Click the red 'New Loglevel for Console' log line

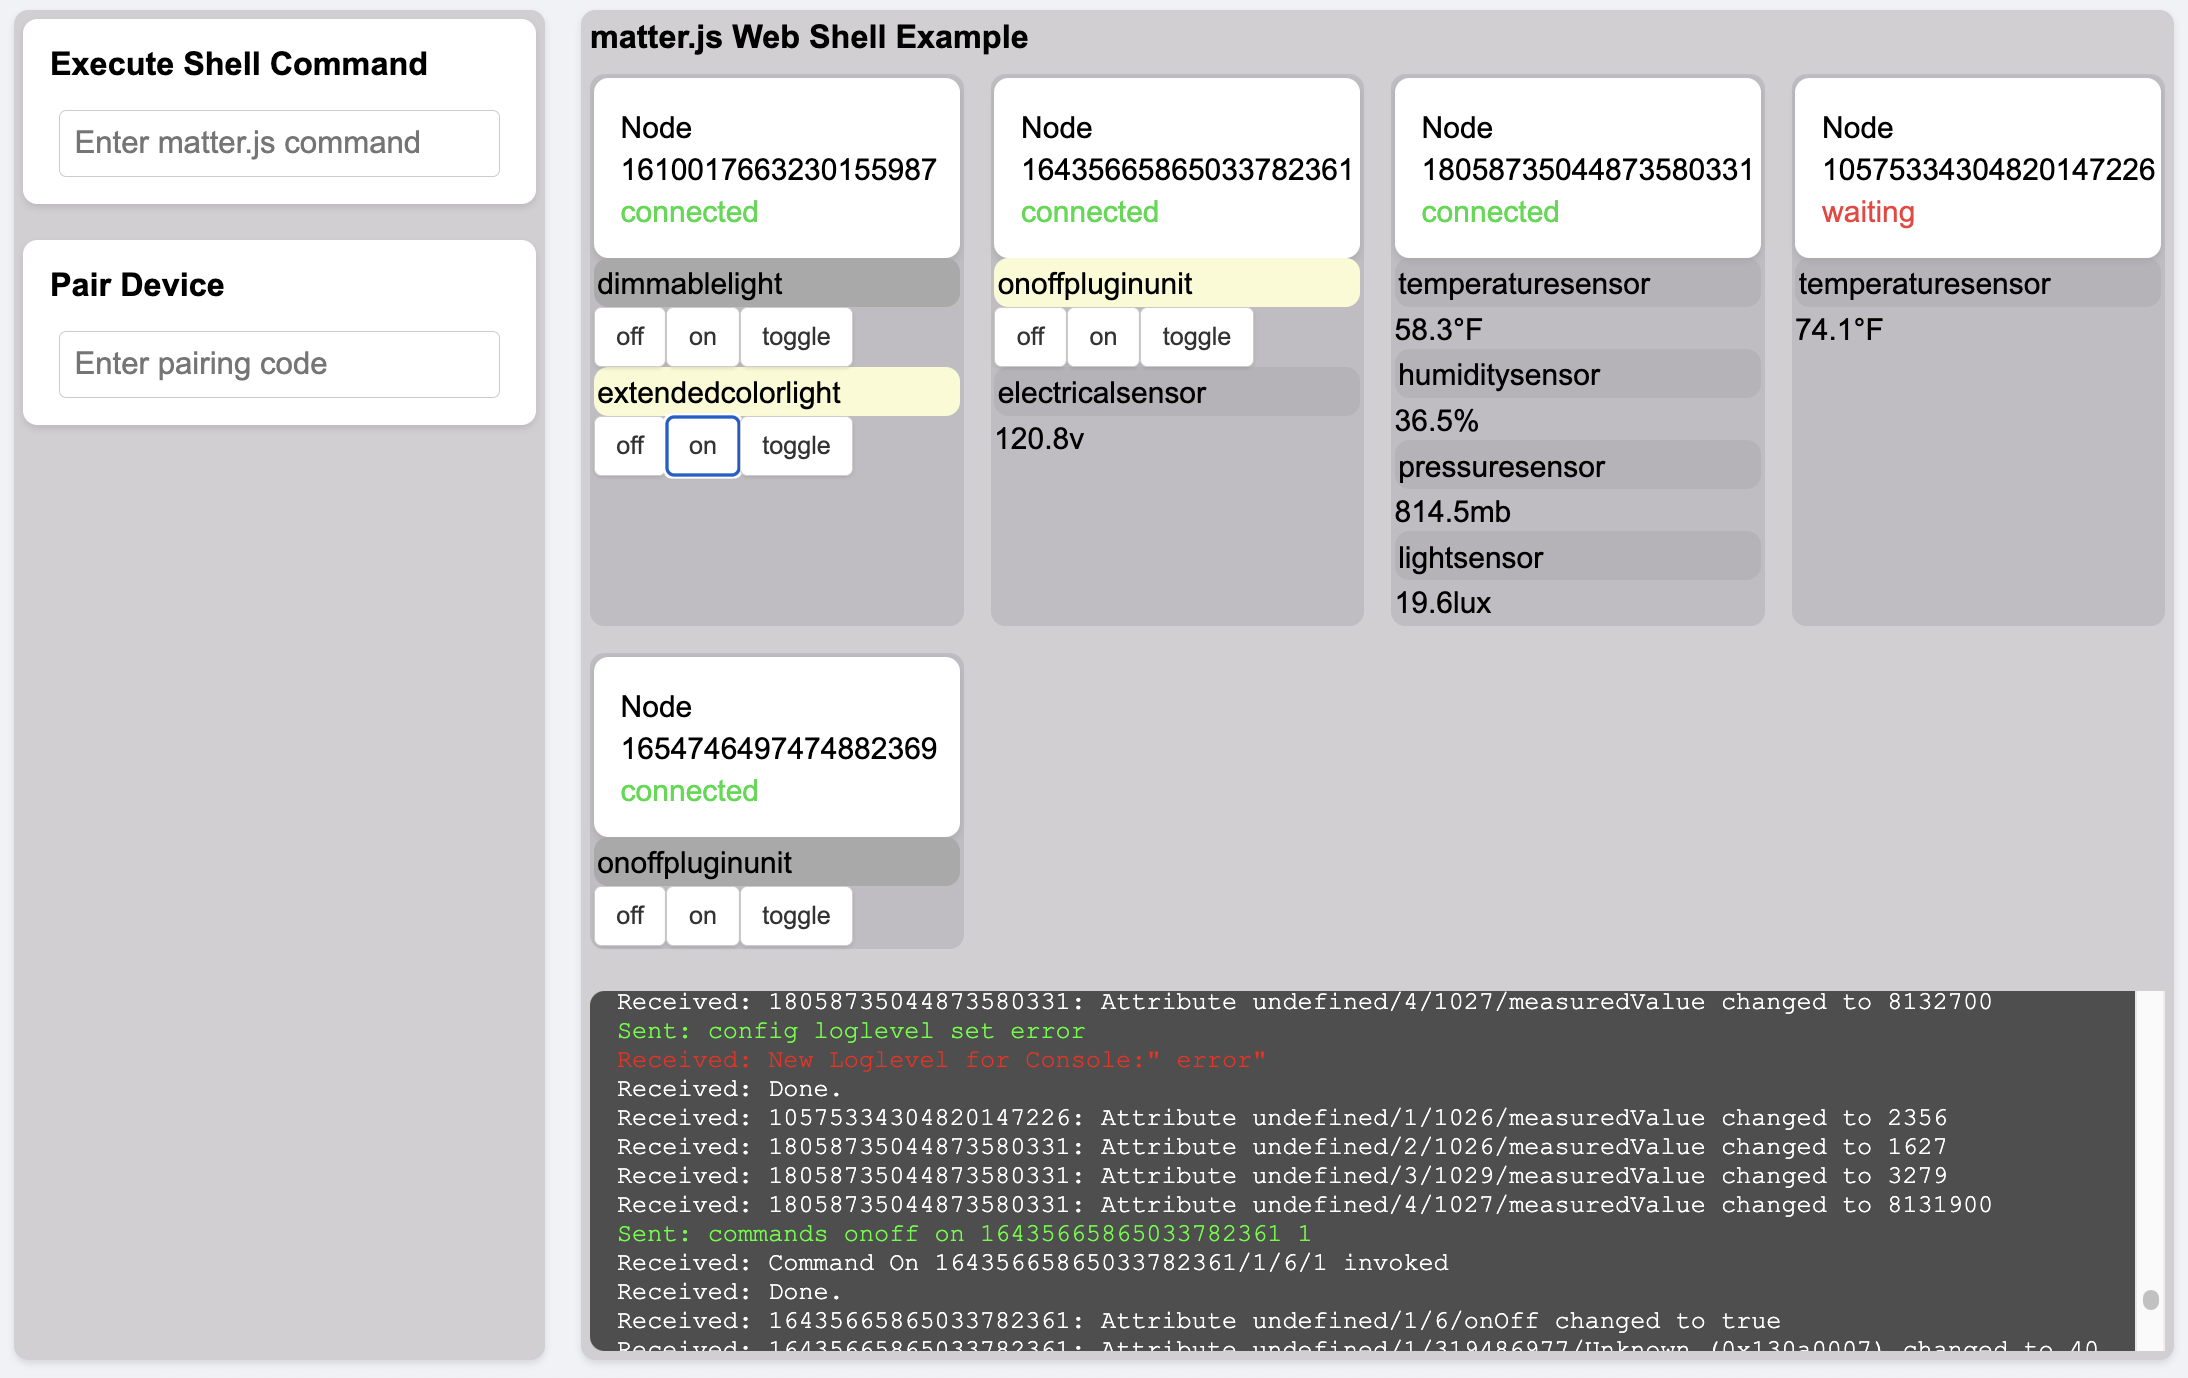(941, 1060)
